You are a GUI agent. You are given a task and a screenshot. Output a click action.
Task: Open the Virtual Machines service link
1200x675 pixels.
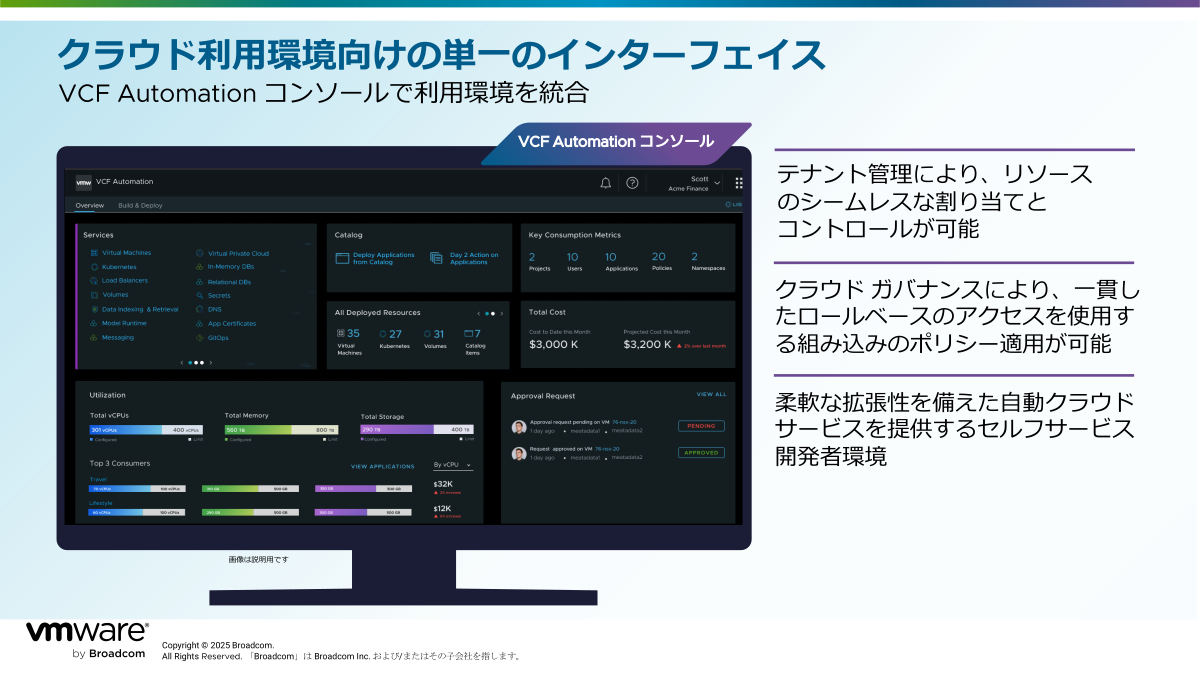pyautogui.click(x=127, y=253)
